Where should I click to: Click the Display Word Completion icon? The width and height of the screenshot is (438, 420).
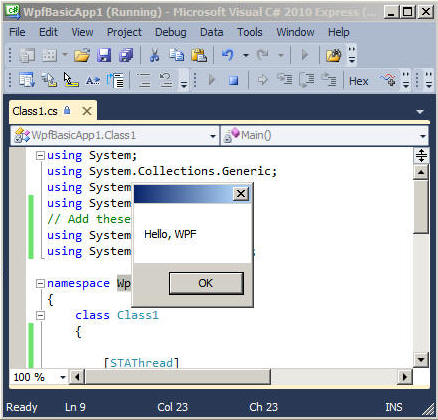[x=93, y=80]
